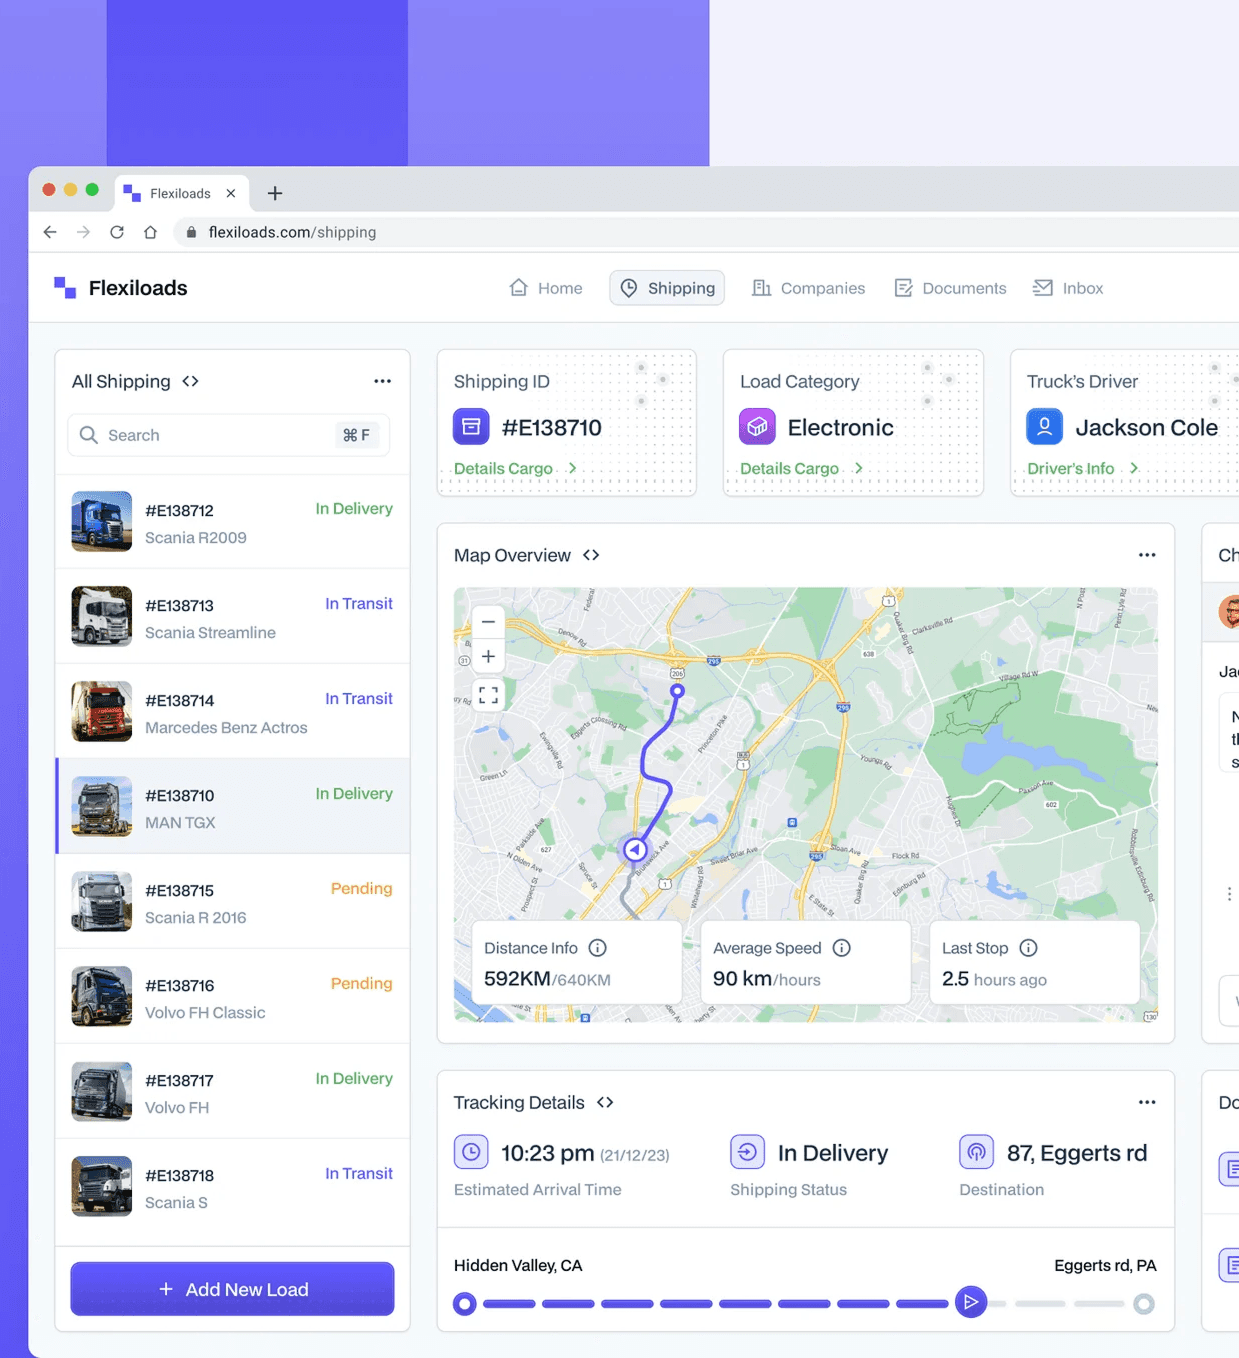This screenshot has height=1358, width=1239.
Task: Click the In Delivery status of #E138717
Action: point(354,1078)
